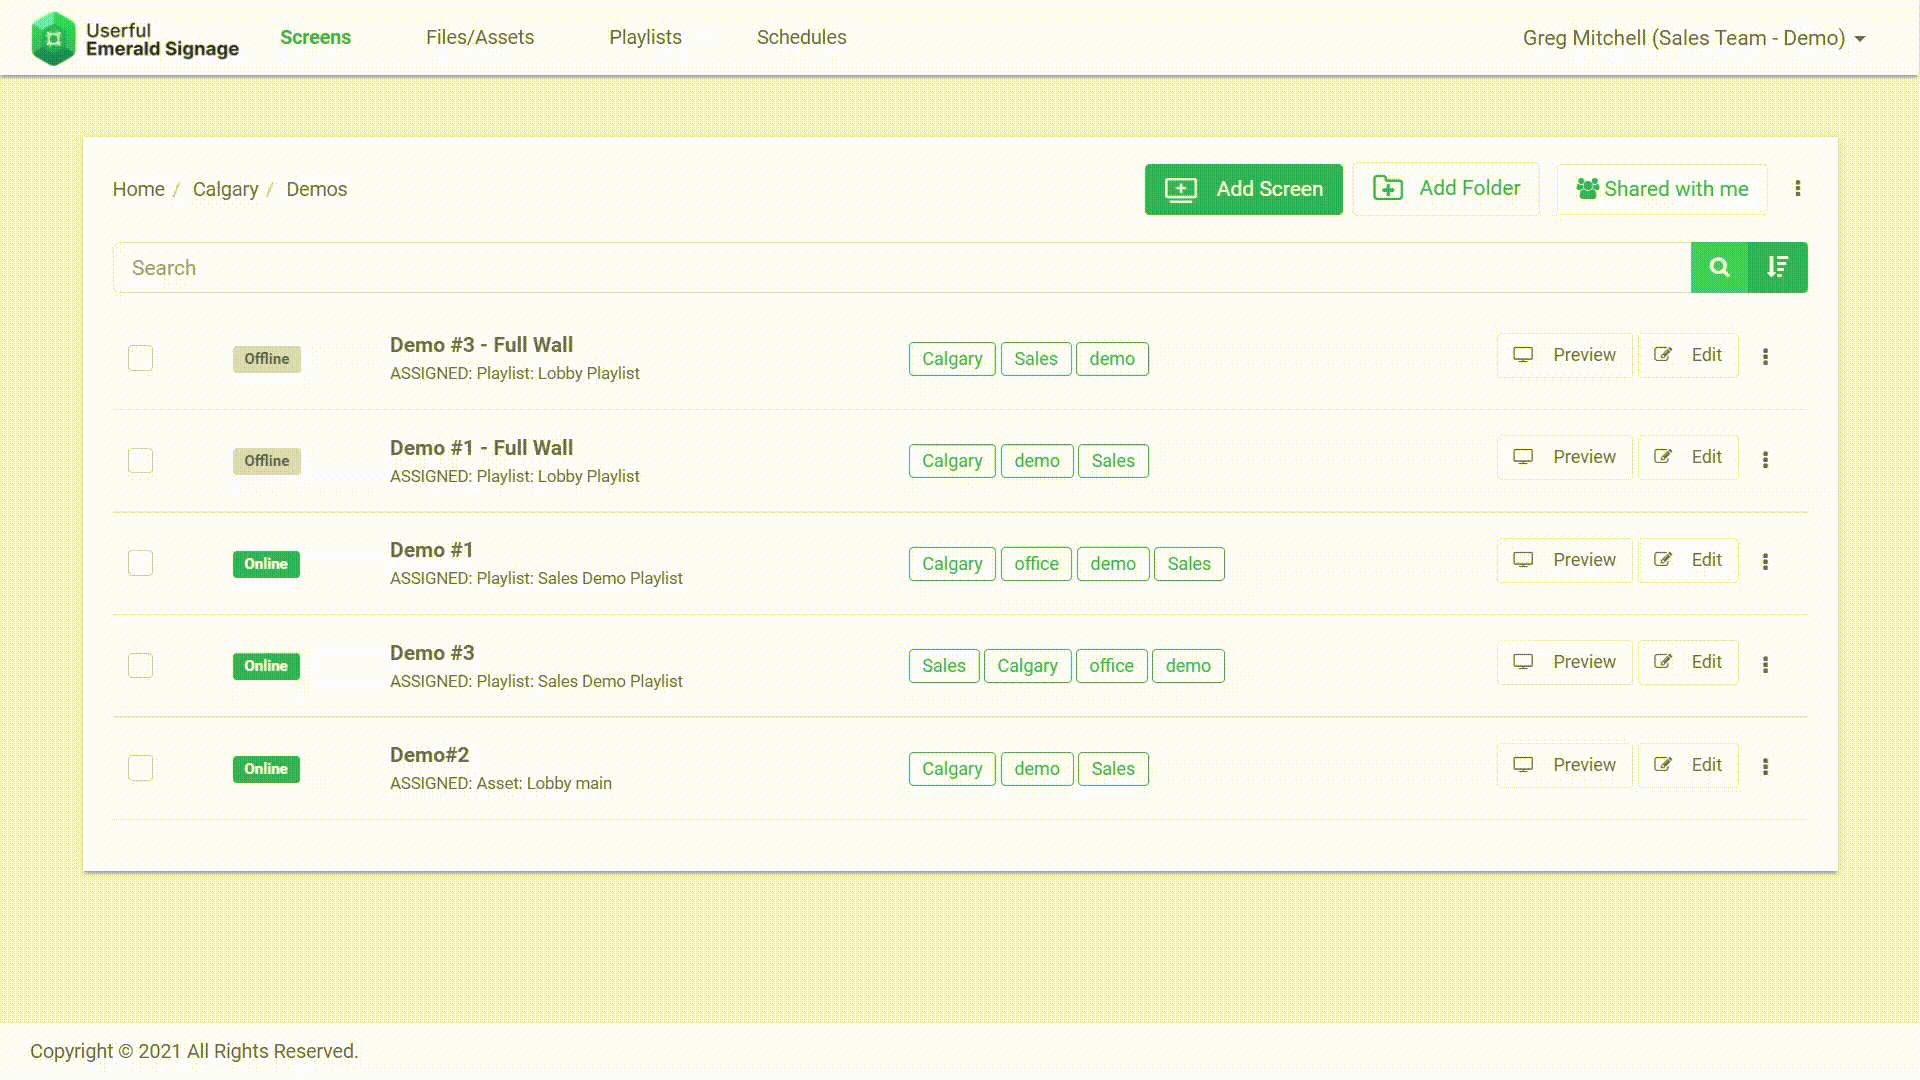Image resolution: width=1920 pixels, height=1080 pixels.
Task: Click the folder-plus icon in the Add Folder button
Action: click(1388, 188)
